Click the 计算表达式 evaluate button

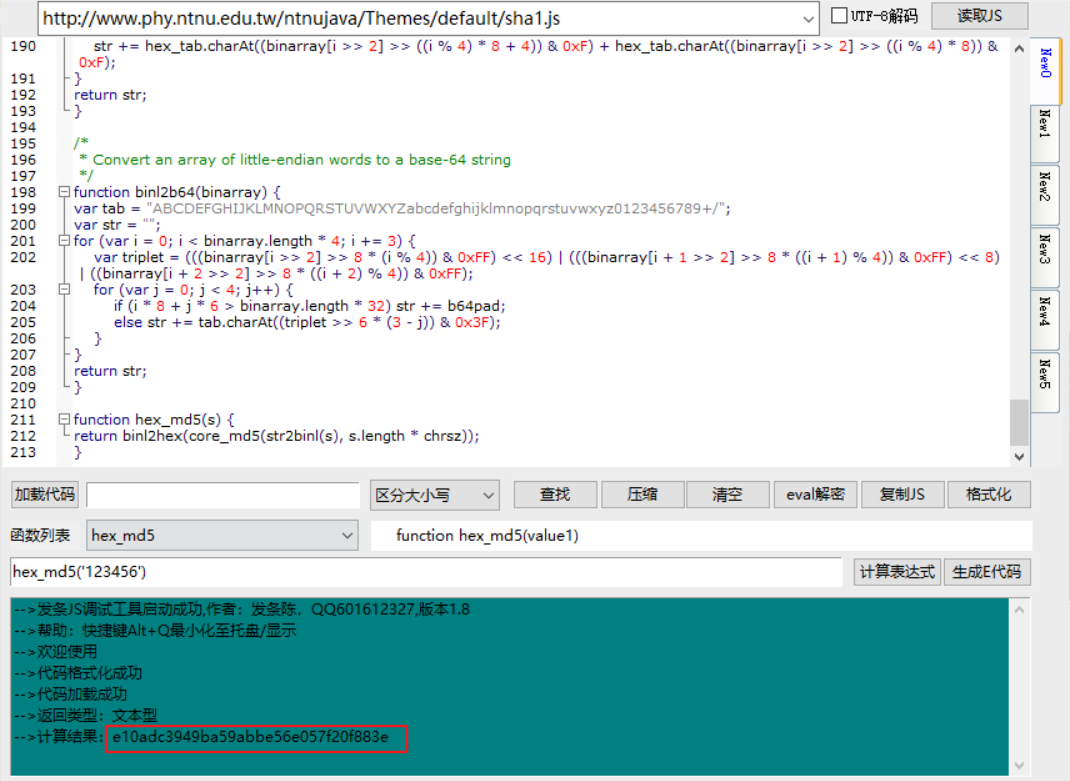(898, 572)
